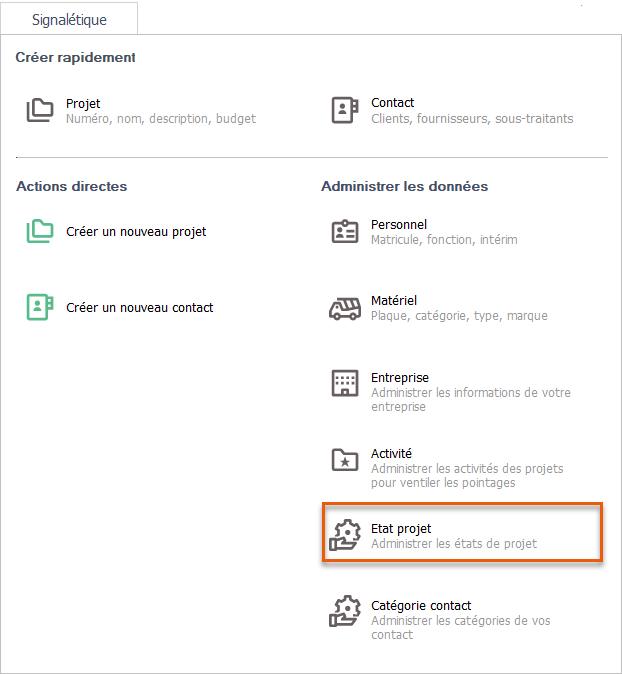Image resolution: width=622 pixels, height=674 pixels.
Task: Click the Matériel van icon
Action: click(345, 308)
